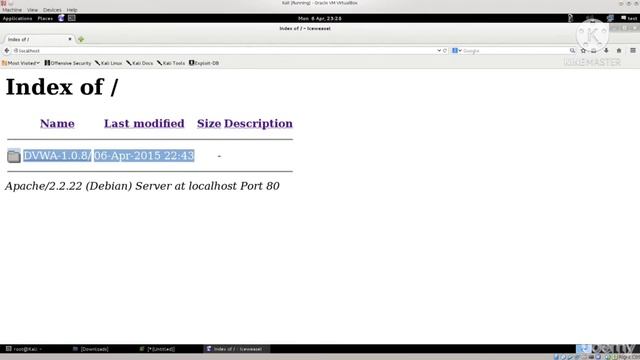Screen dimensions: 640x360
Task: Reload the page with the refresh icon
Action: coord(445,51)
